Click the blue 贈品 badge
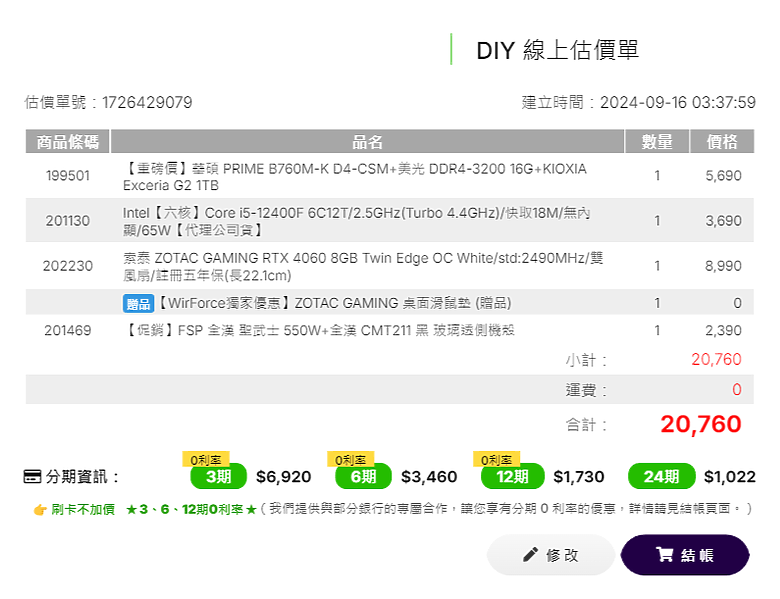This screenshot has height=599, width=780. (x=138, y=303)
